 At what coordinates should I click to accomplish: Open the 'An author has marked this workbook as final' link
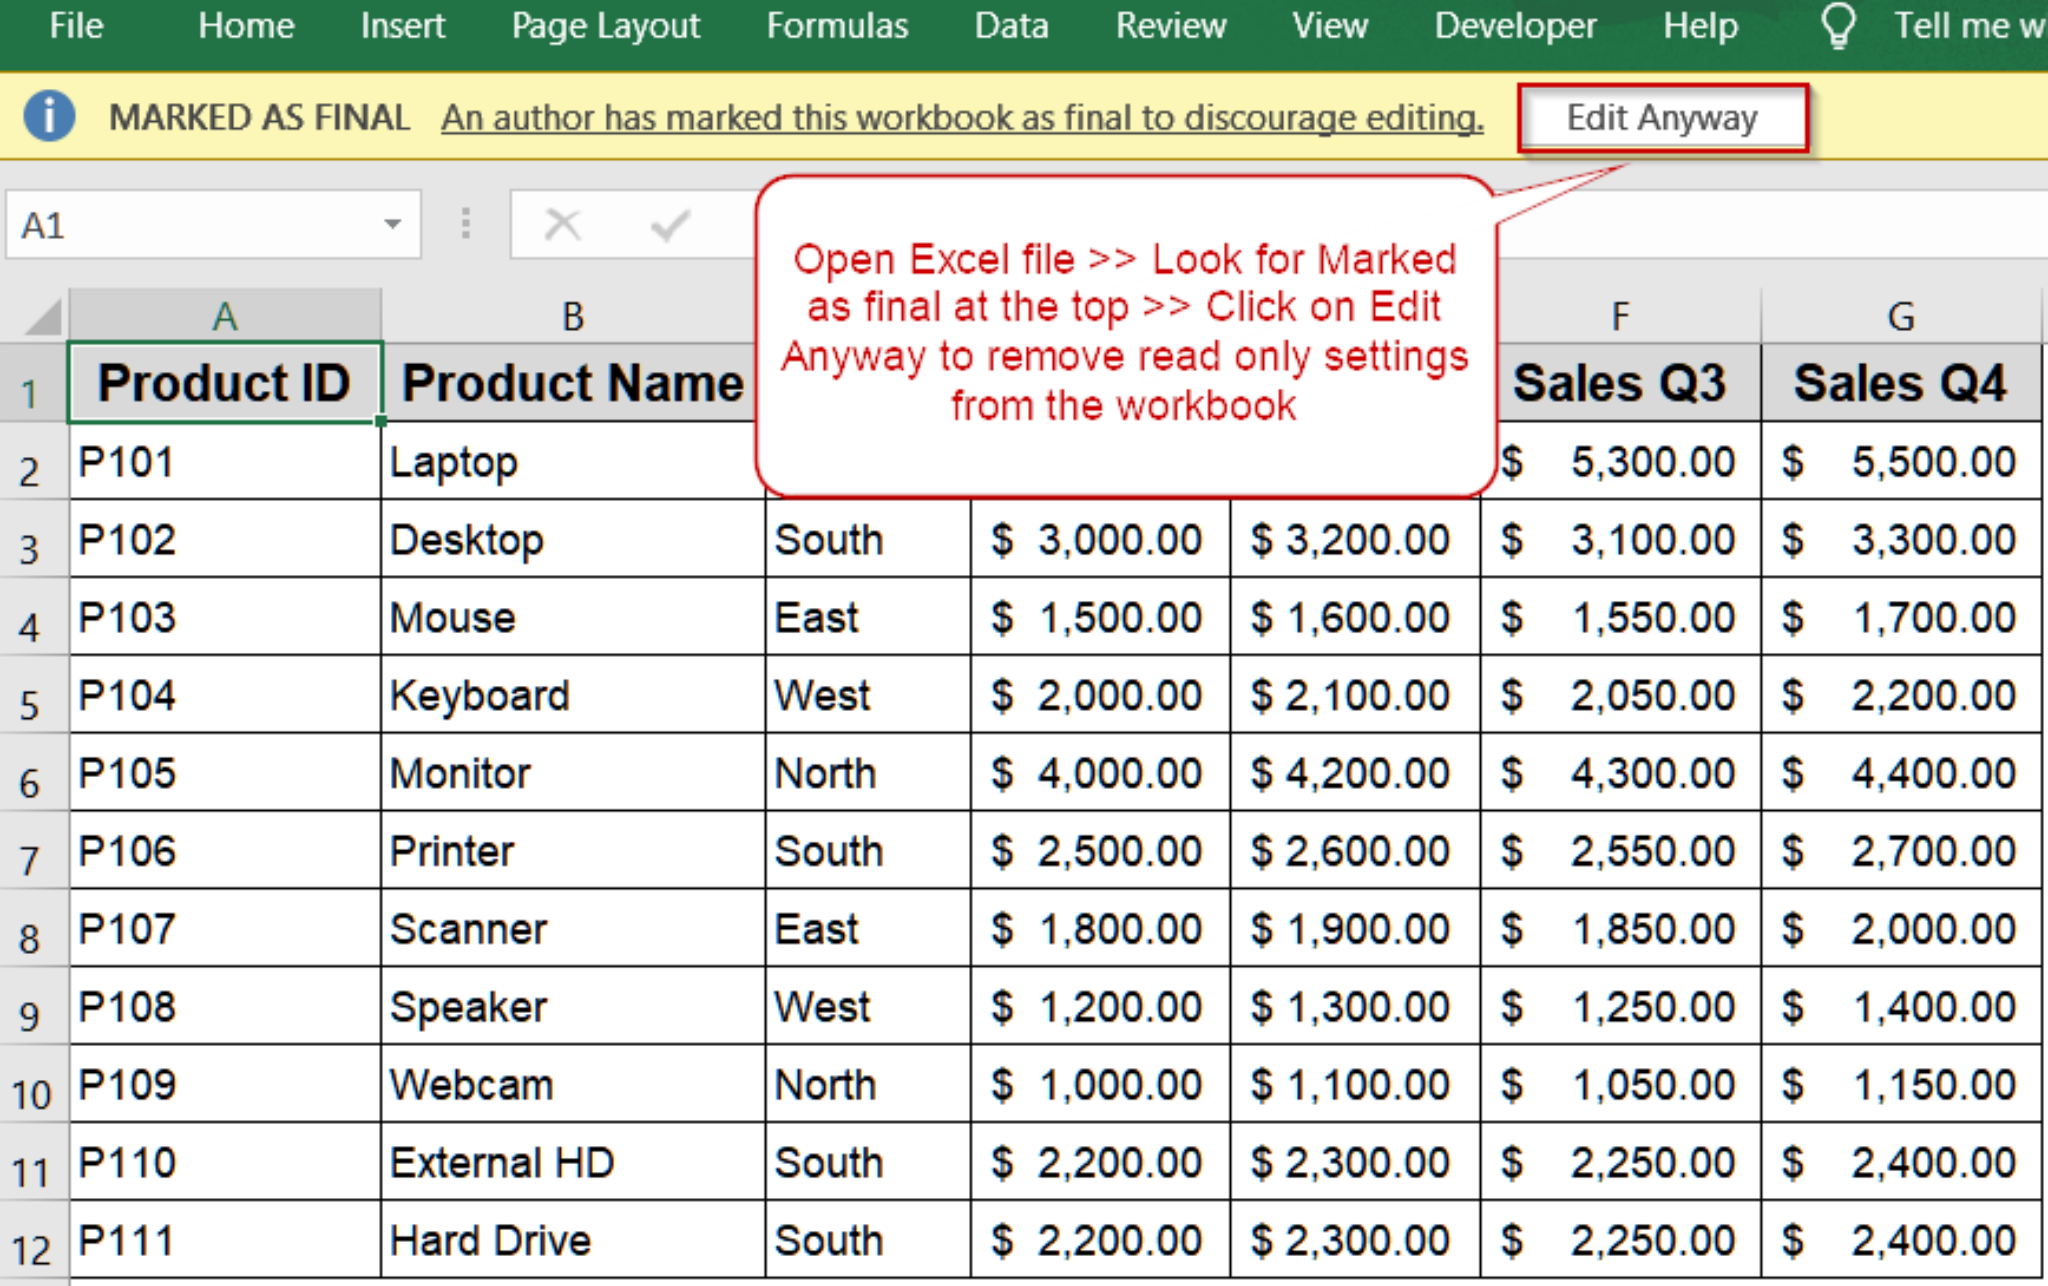click(962, 117)
